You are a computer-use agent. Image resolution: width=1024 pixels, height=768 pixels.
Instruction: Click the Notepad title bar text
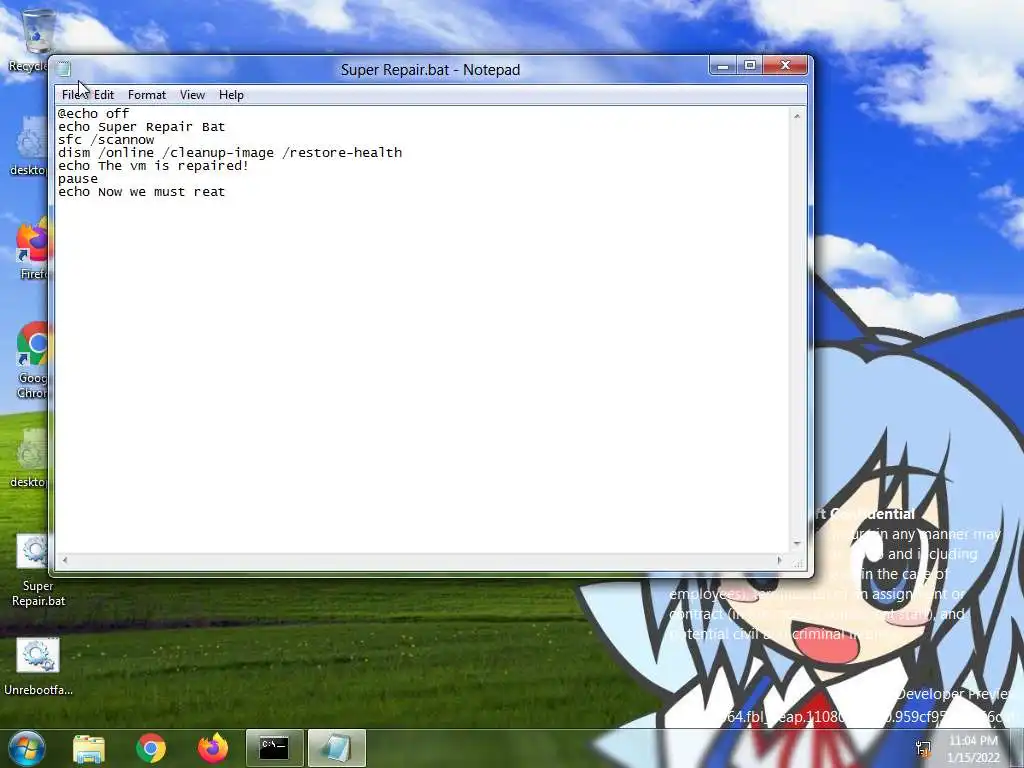tap(430, 69)
